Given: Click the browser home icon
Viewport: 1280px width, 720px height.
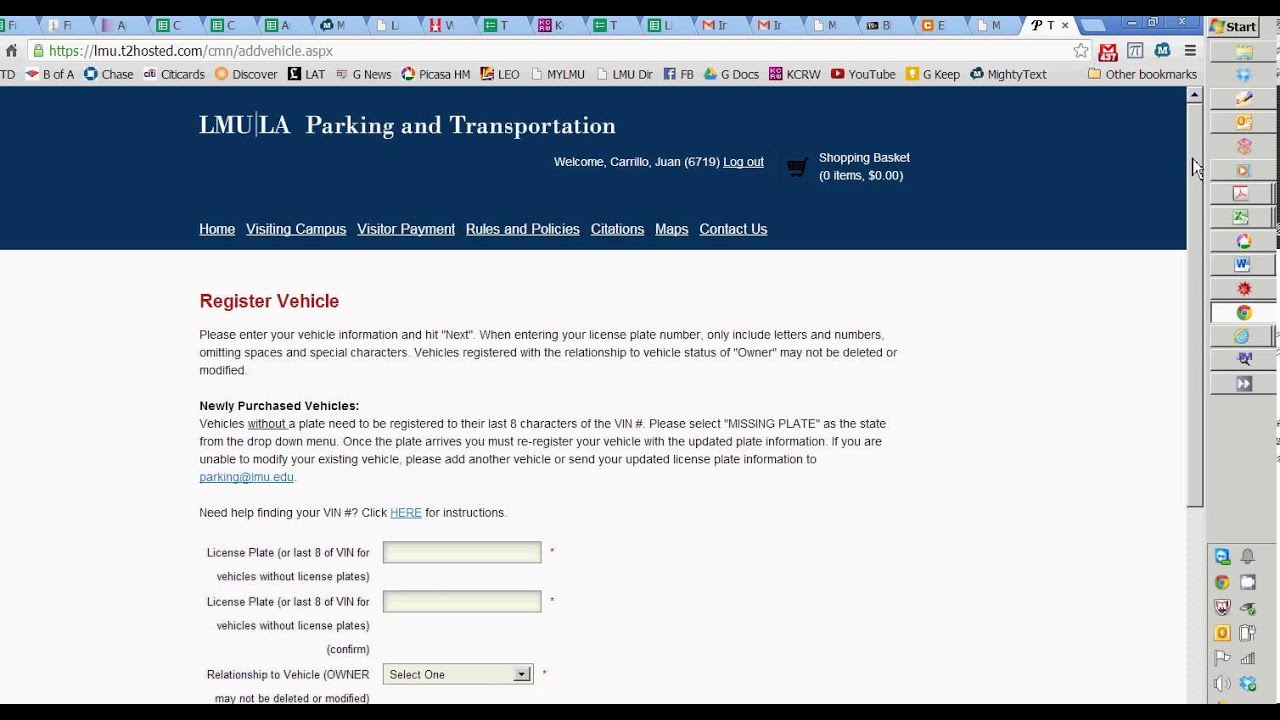Looking at the screenshot, I should coord(11,51).
